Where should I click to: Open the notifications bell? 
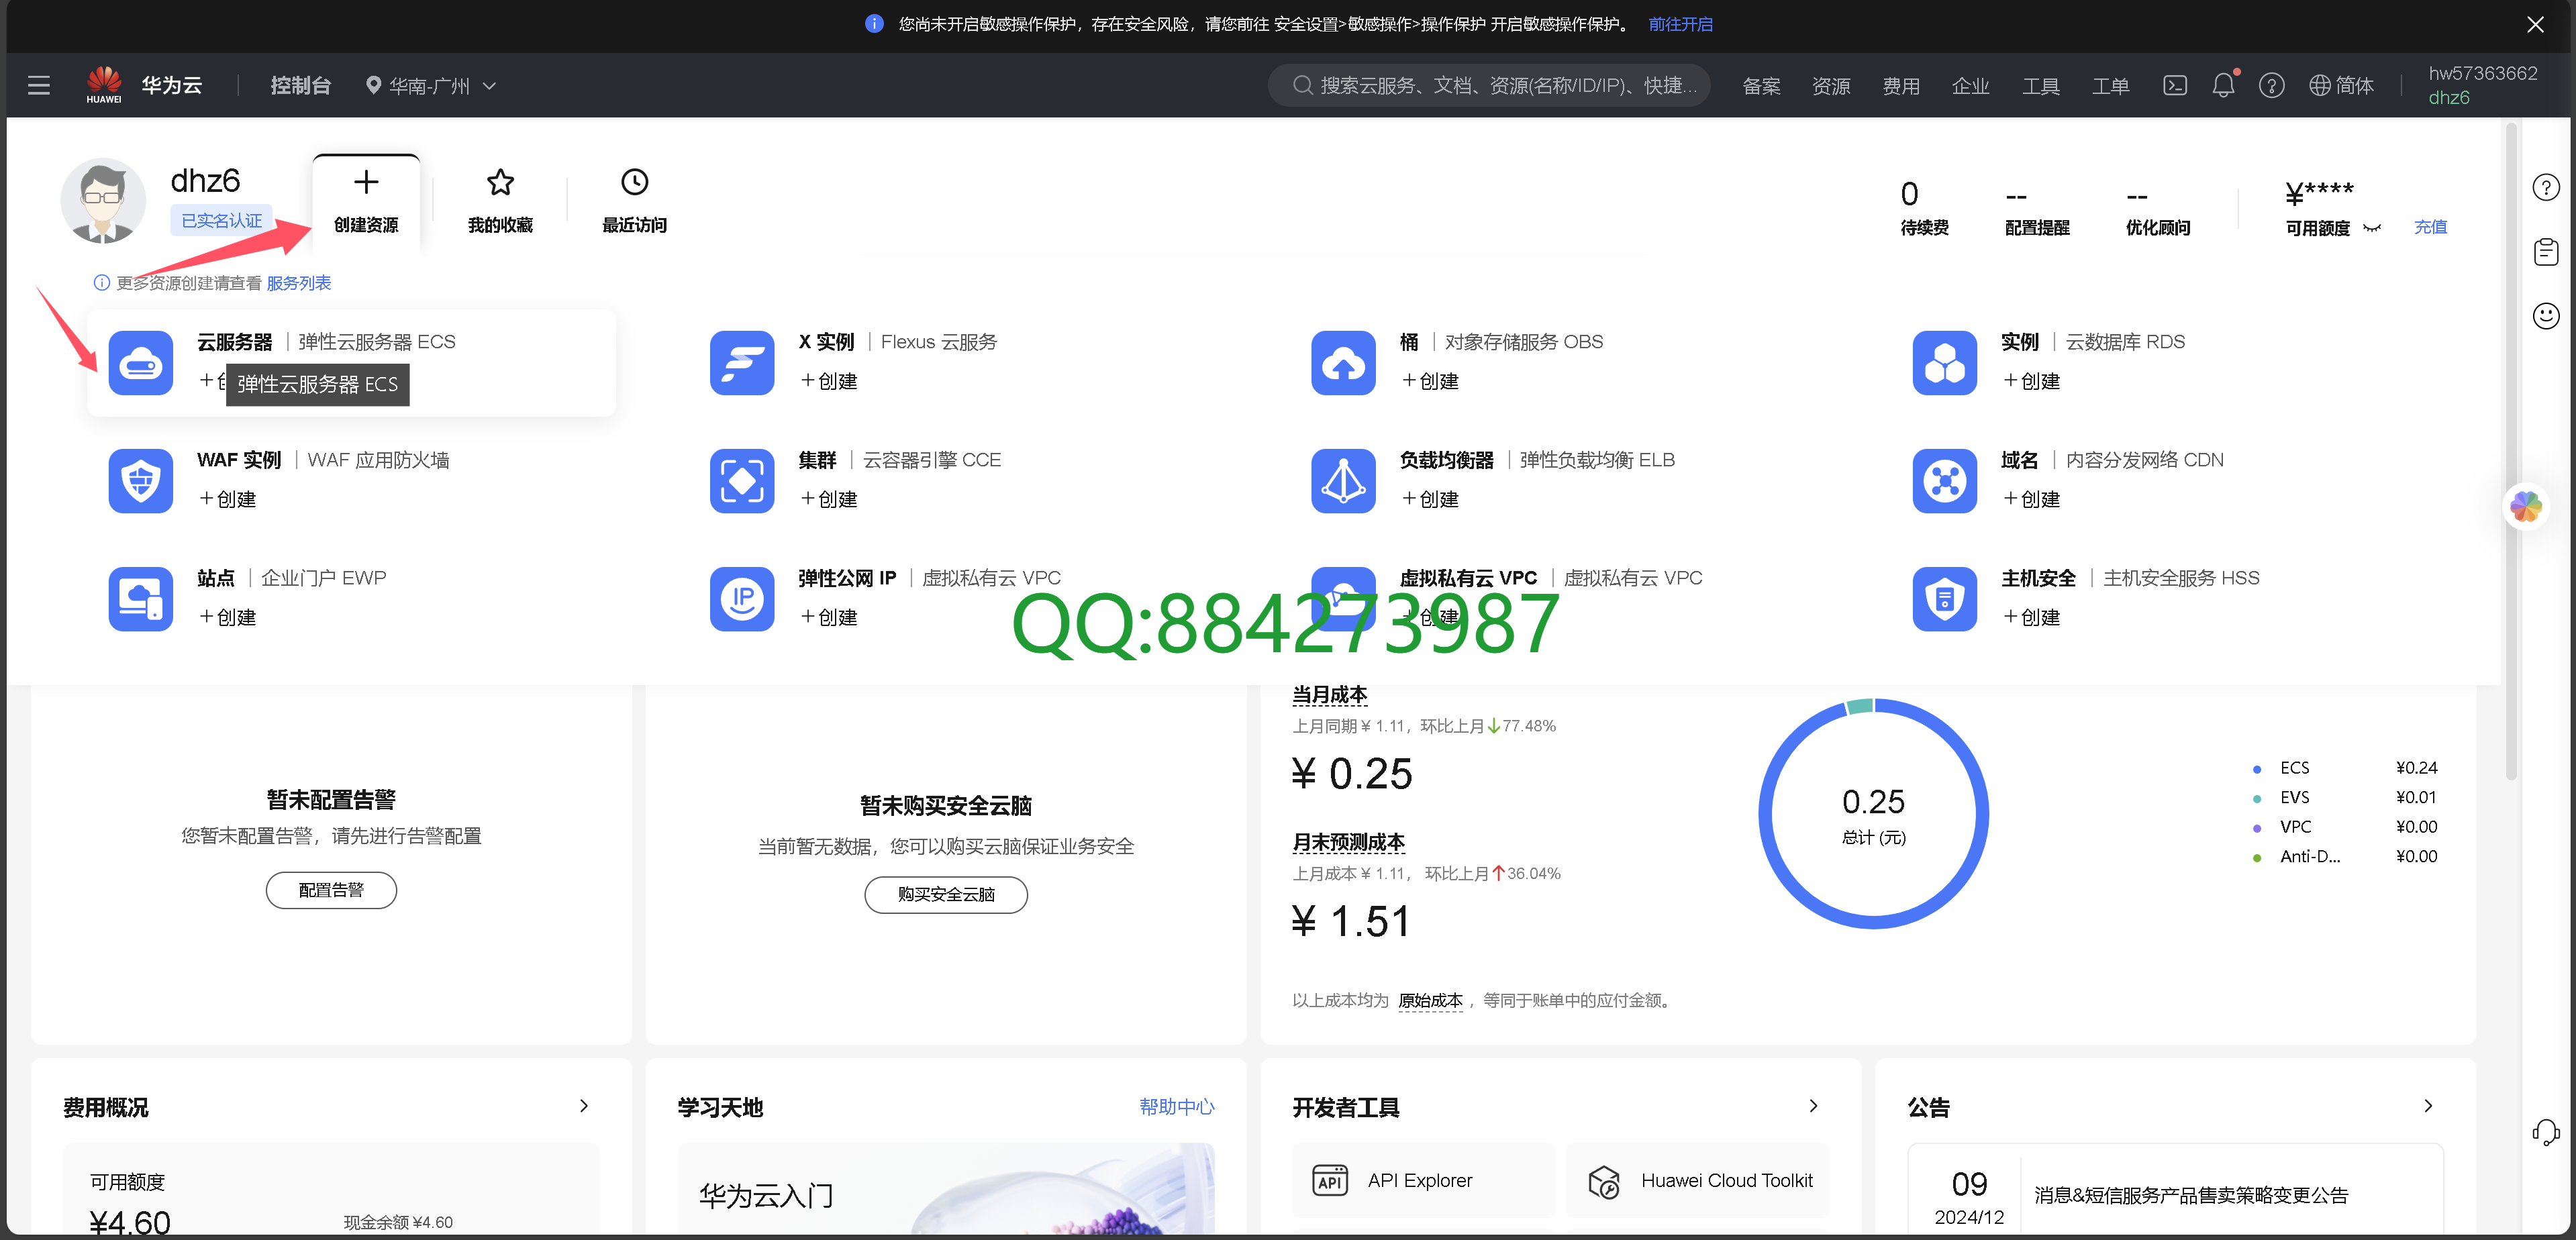pyautogui.click(x=2223, y=86)
